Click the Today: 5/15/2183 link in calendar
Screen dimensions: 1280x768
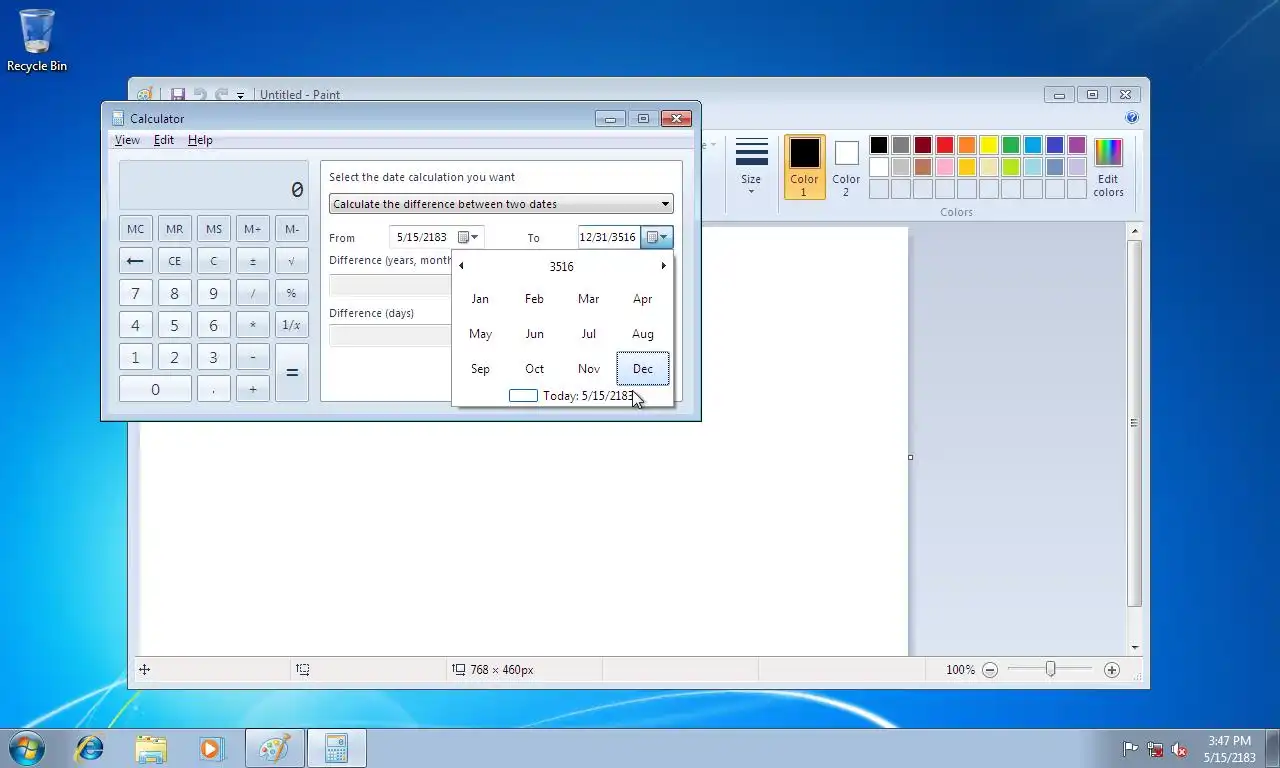pos(573,396)
